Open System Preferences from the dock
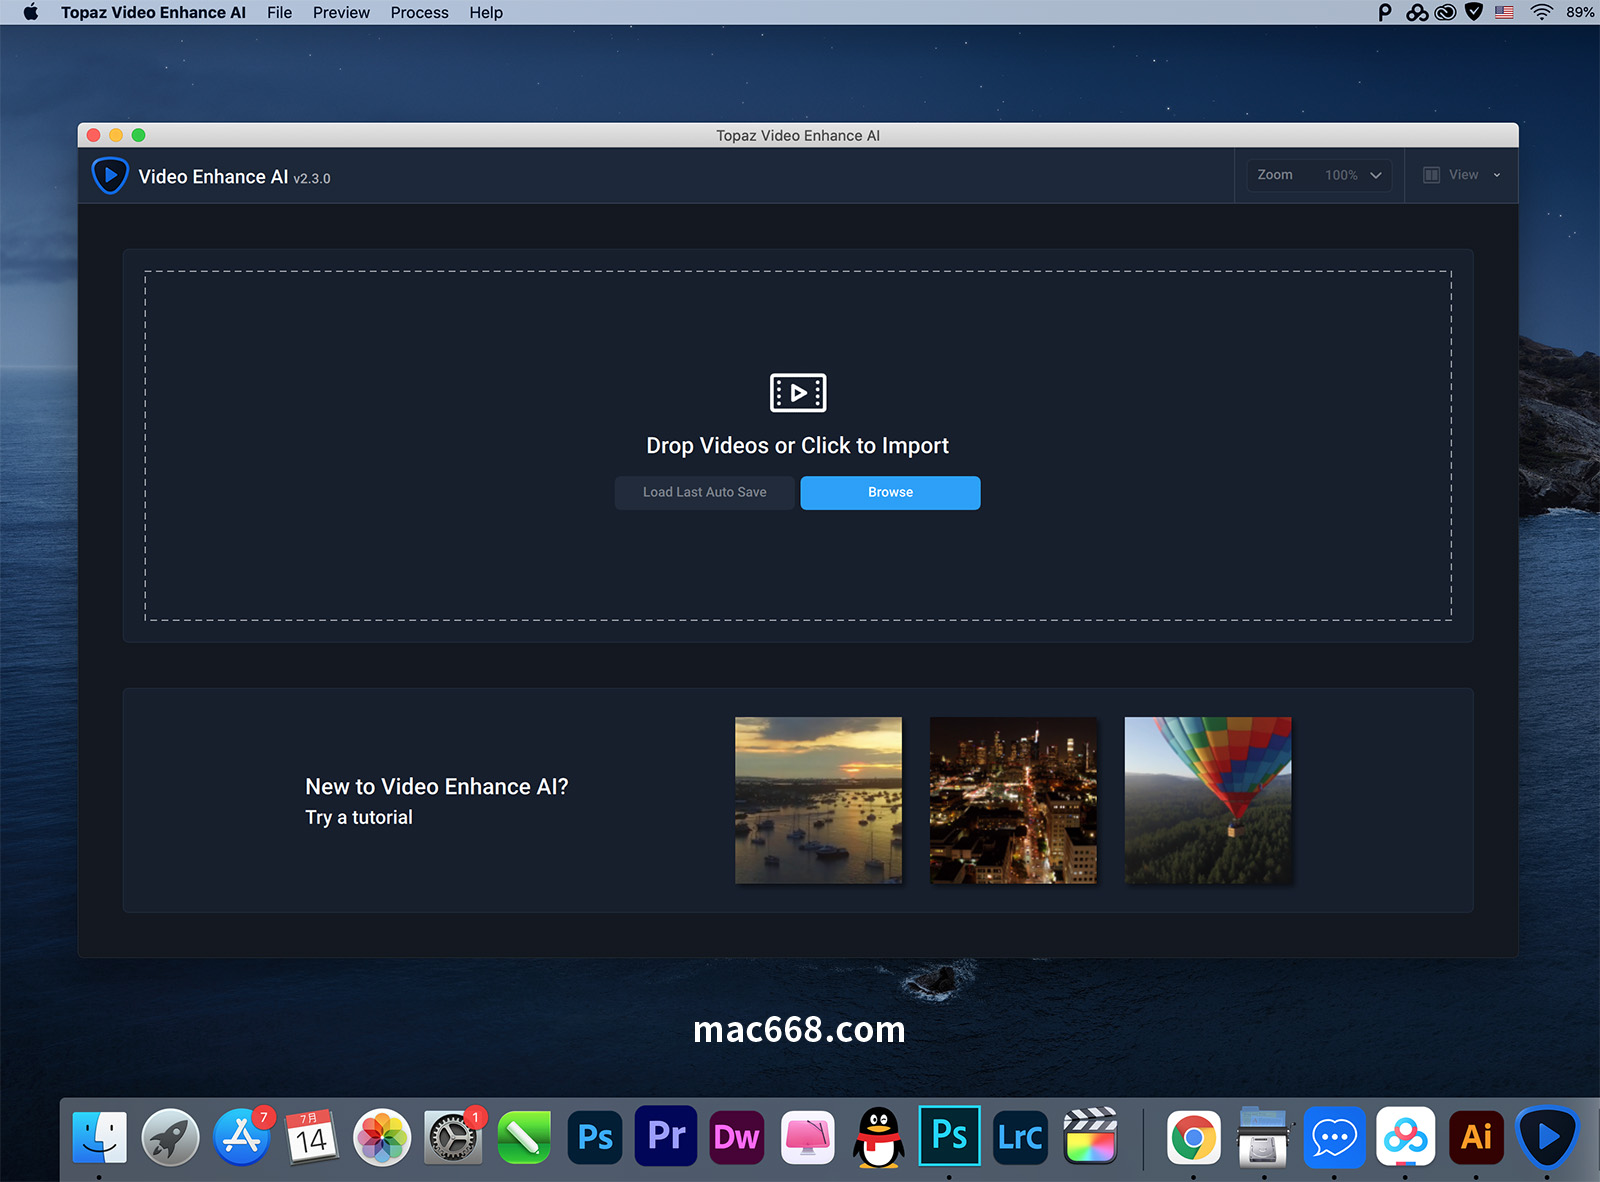 [453, 1137]
